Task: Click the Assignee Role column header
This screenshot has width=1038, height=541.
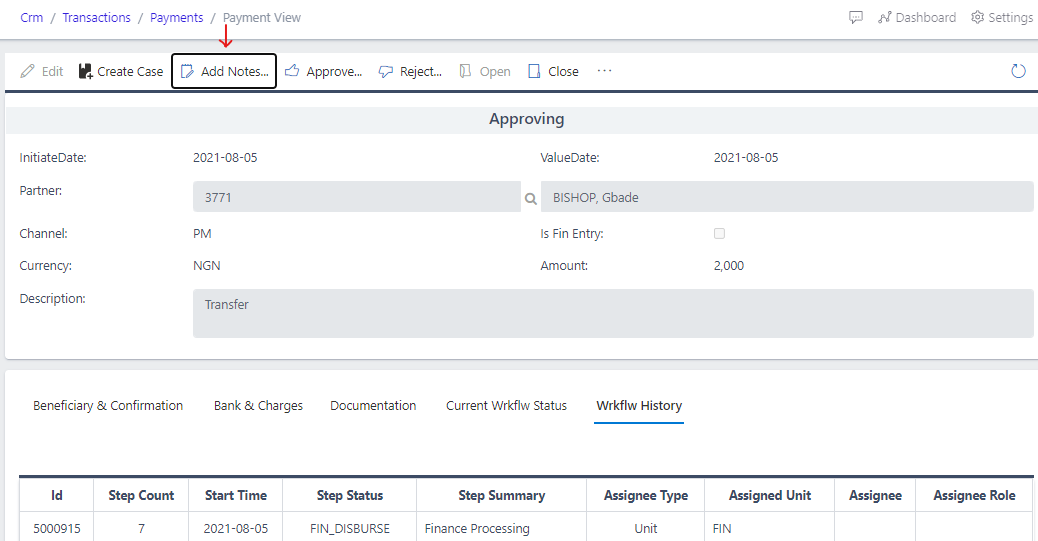Action: (974, 495)
